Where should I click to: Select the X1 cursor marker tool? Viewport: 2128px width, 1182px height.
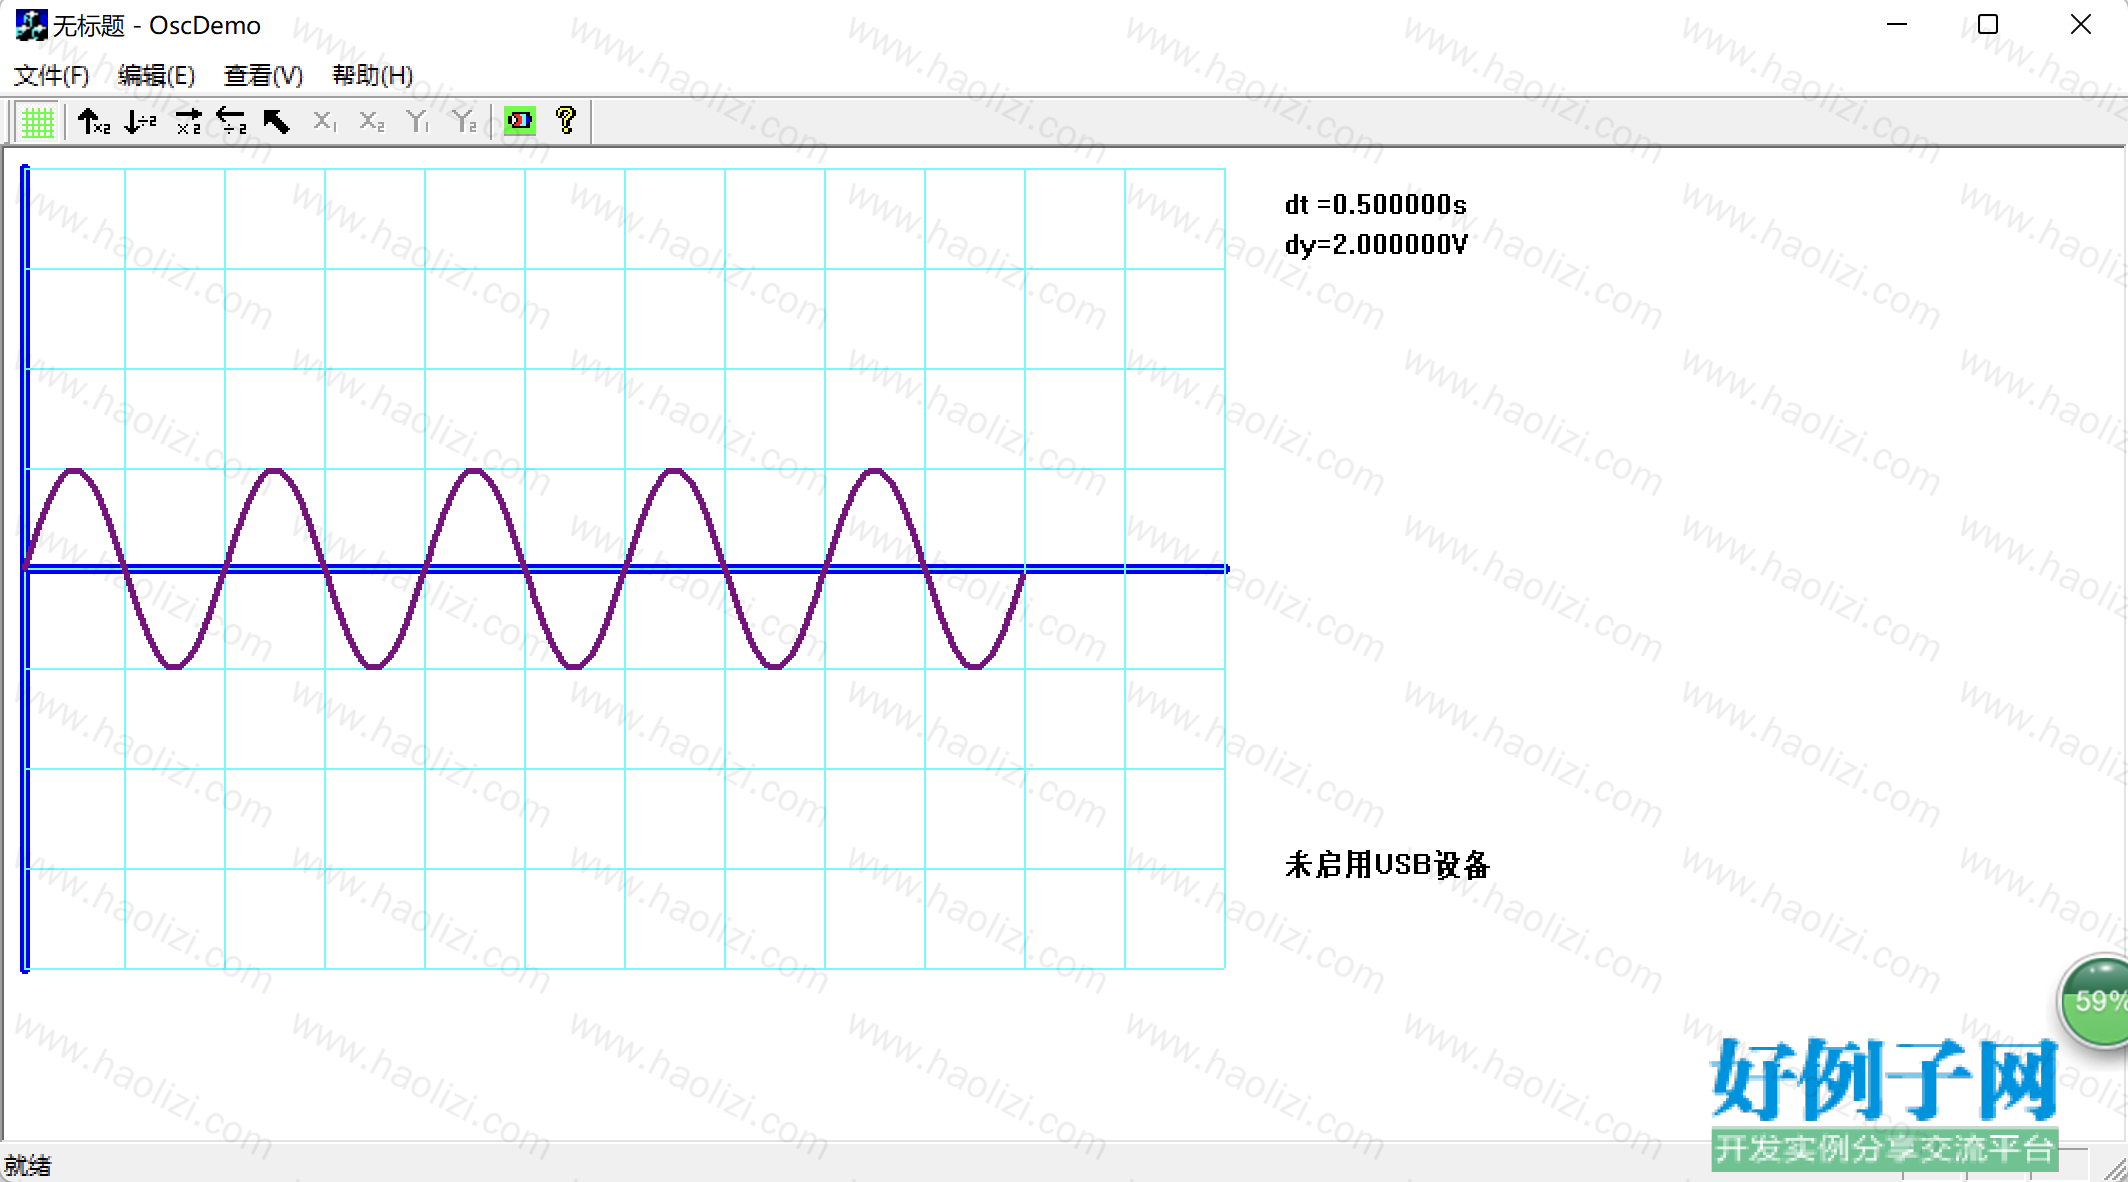324,122
